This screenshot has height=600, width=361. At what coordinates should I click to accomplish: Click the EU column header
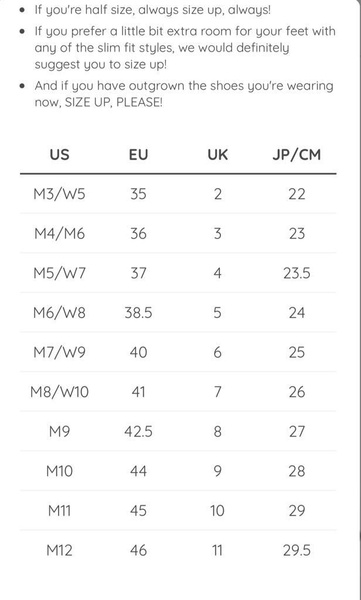[x=138, y=155]
